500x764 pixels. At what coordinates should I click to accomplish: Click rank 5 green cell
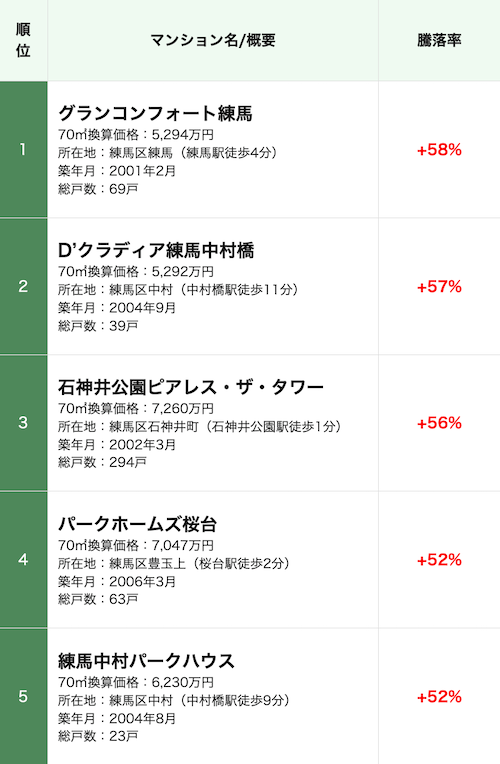pos(23,697)
